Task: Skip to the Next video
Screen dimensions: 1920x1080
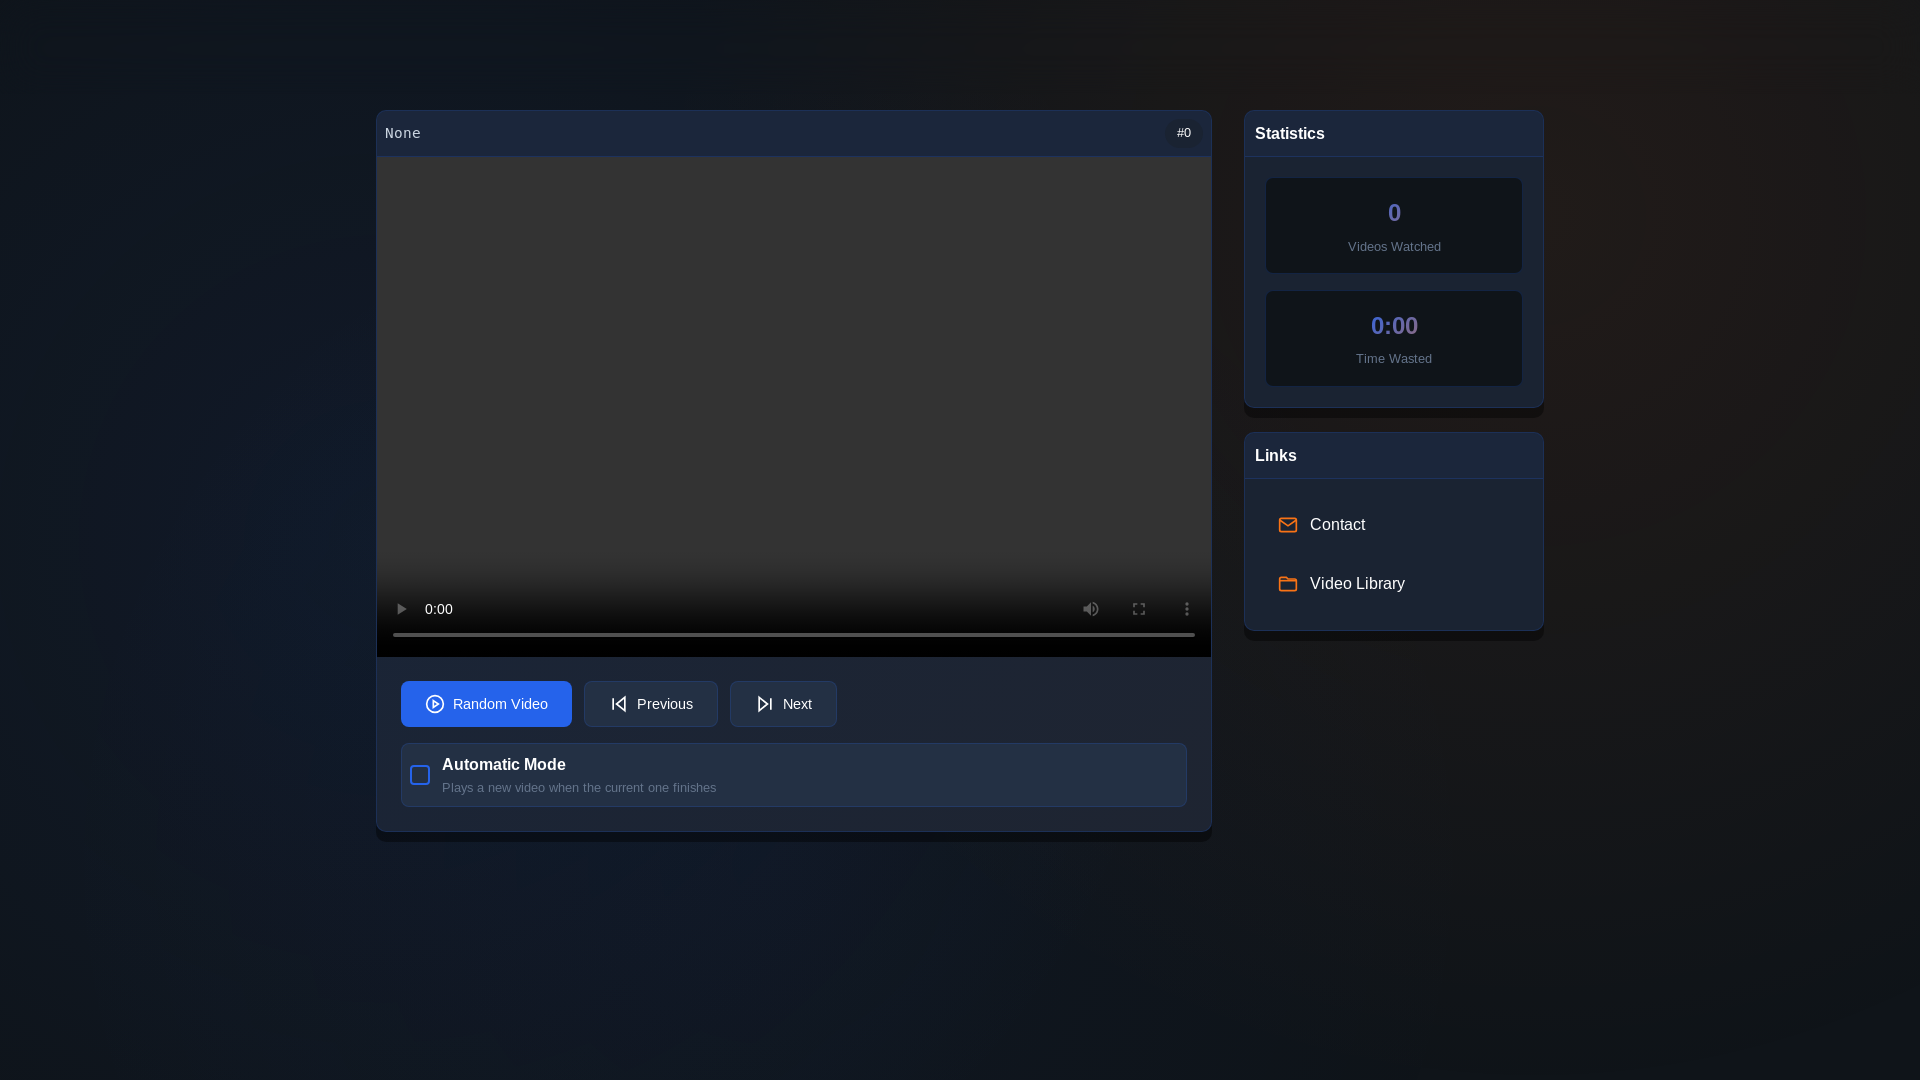Action: coord(783,704)
